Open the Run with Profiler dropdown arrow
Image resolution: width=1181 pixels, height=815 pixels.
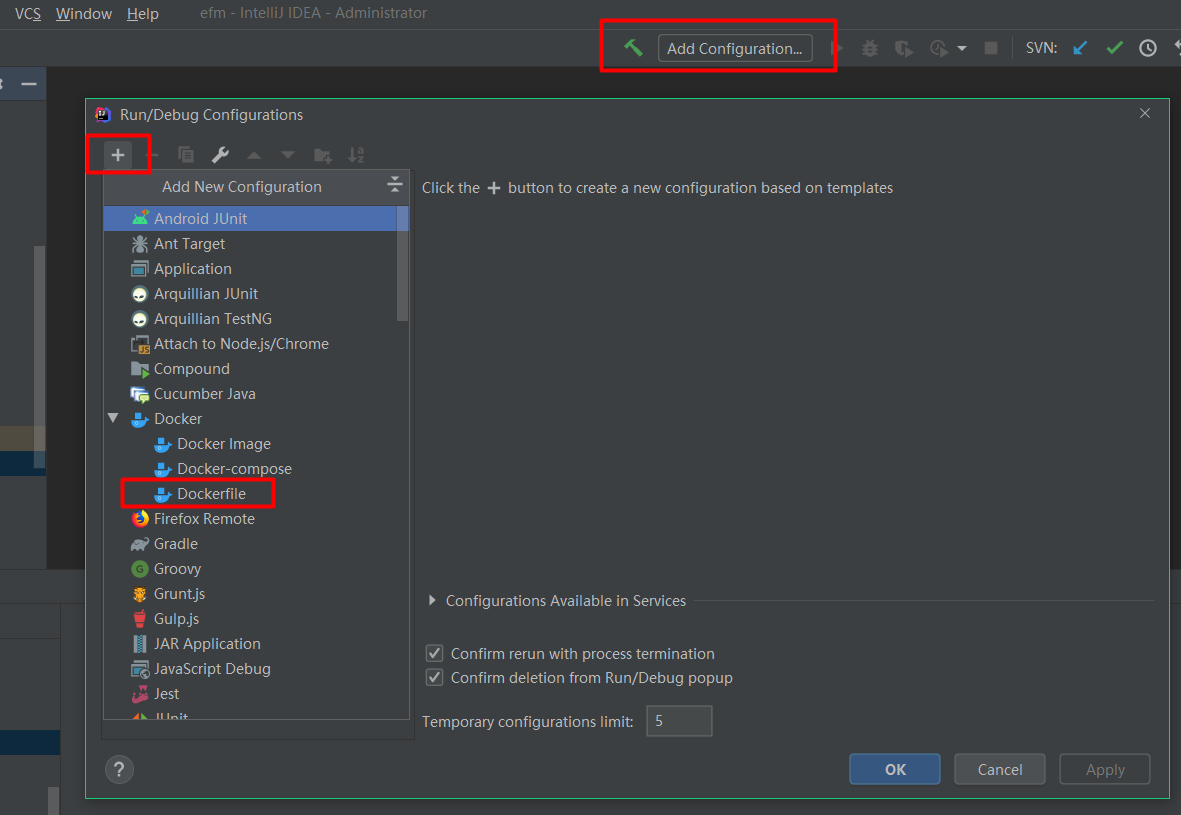point(962,48)
